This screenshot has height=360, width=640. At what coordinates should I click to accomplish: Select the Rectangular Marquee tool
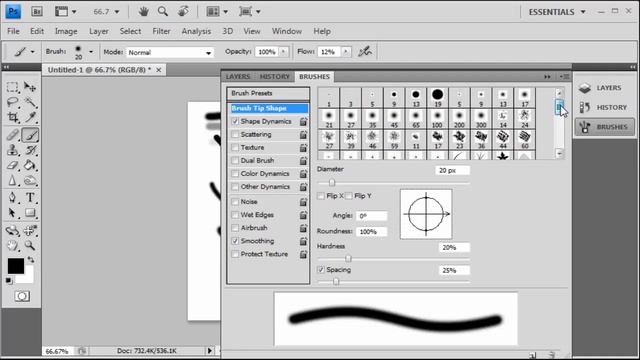tap(12, 87)
